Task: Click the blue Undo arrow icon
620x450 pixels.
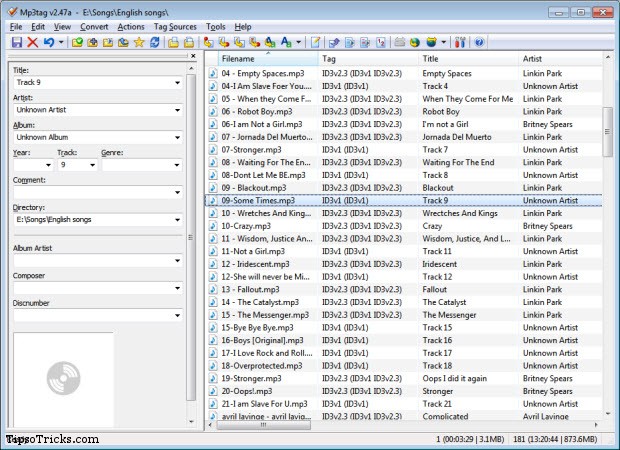Action: tap(49, 42)
